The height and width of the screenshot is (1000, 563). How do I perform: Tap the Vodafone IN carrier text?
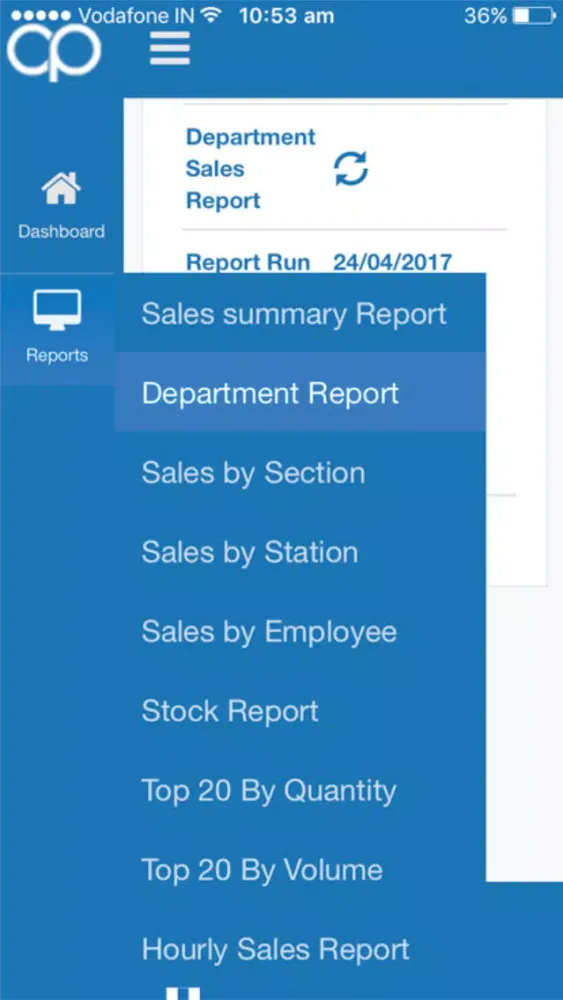coord(136,16)
